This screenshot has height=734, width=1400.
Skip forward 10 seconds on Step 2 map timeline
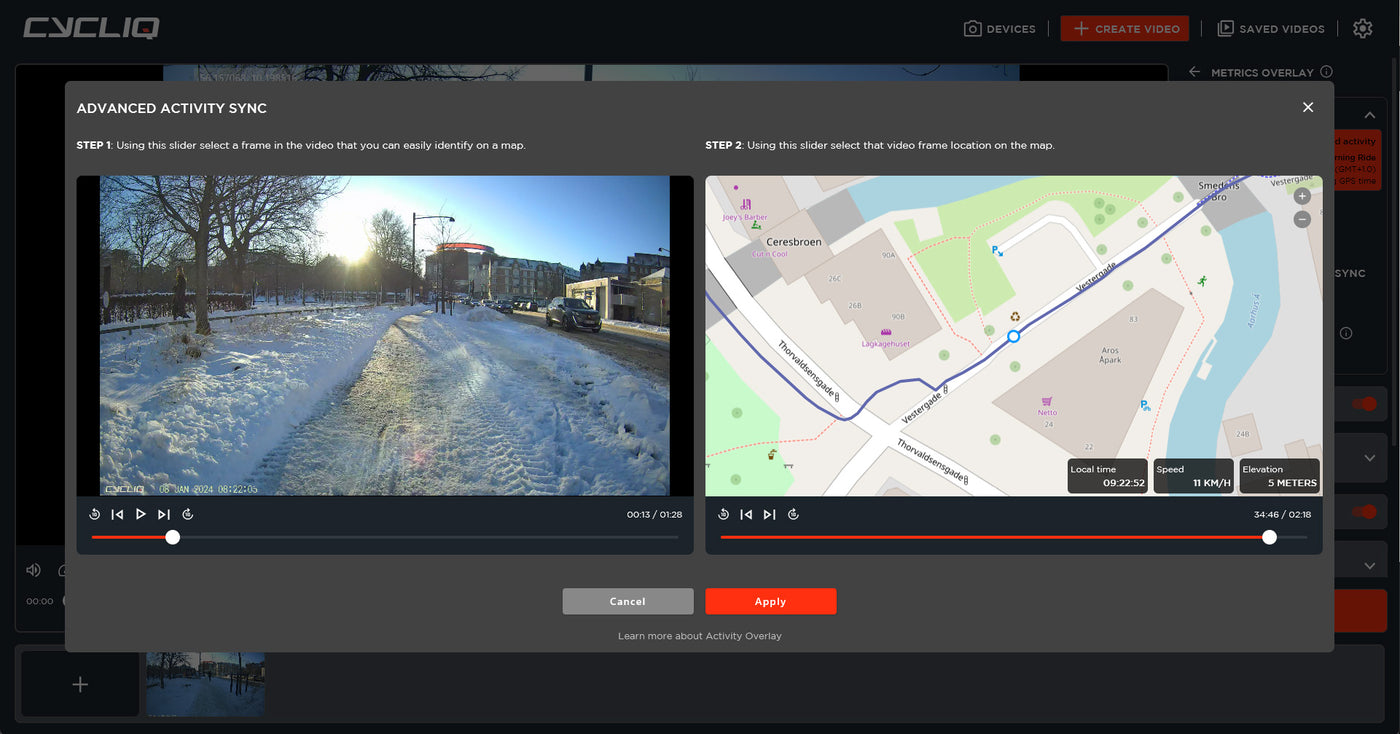click(x=793, y=513)
